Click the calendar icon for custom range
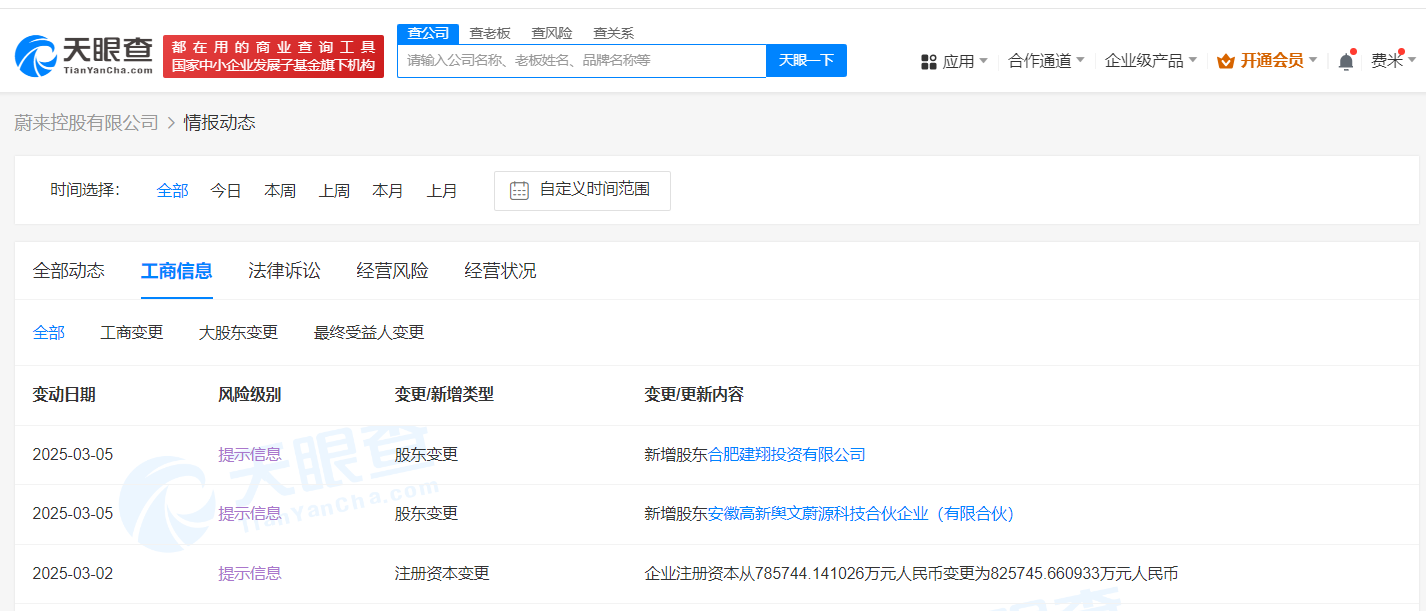 pyautogui.click(x=519, y=190)
